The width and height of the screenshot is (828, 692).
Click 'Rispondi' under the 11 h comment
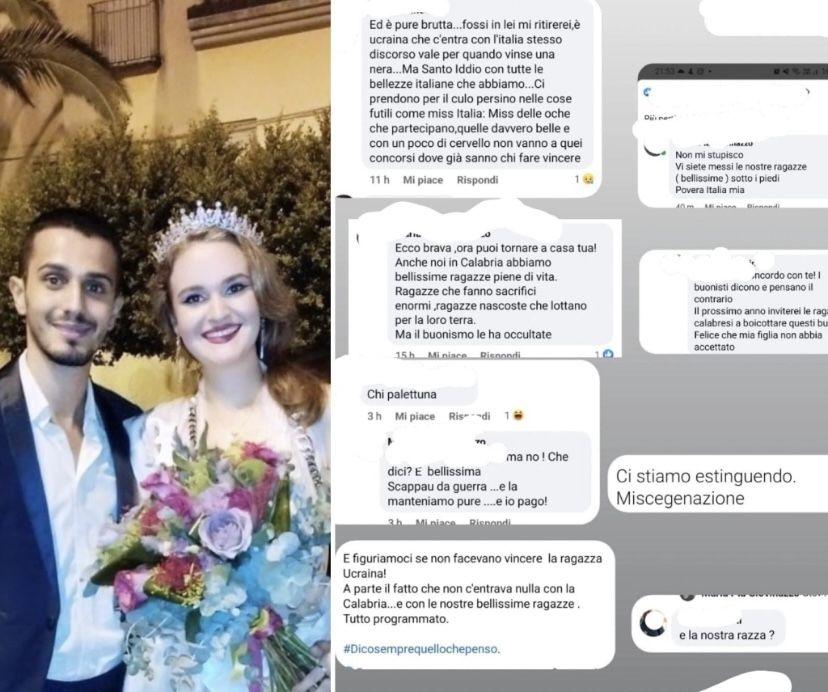477,180
